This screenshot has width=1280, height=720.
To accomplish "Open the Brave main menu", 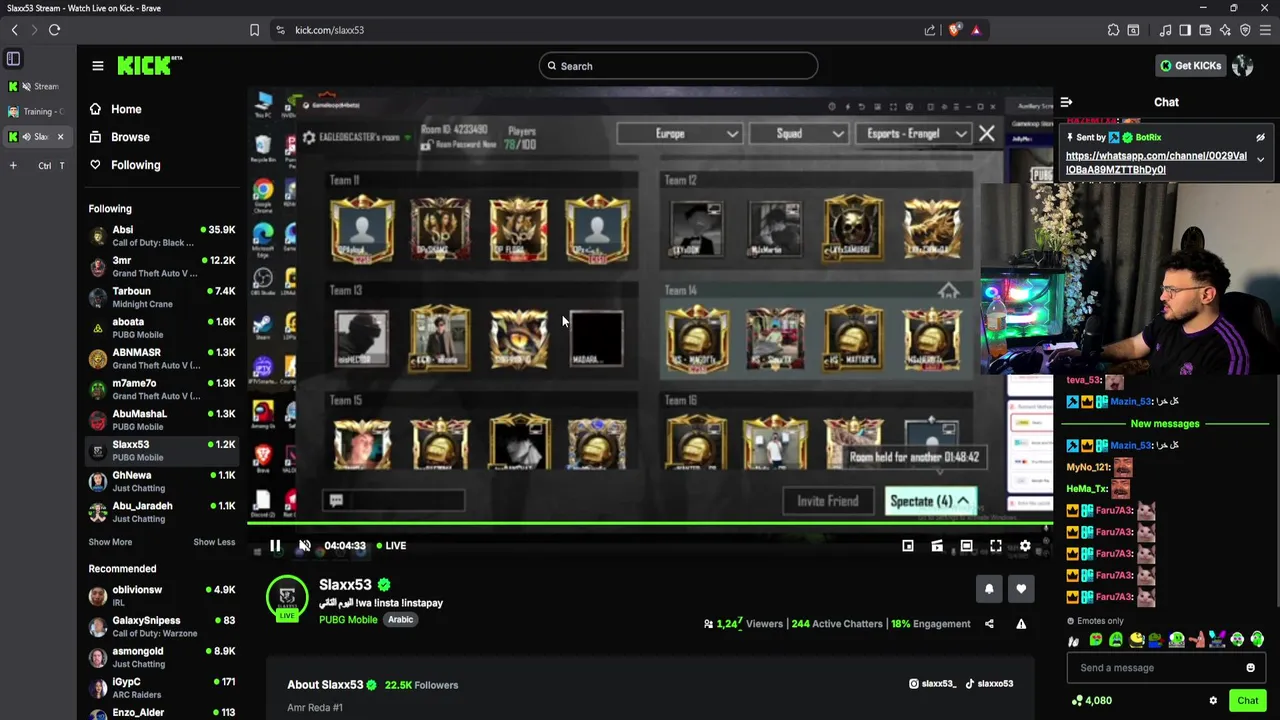I will point(1265,30).
